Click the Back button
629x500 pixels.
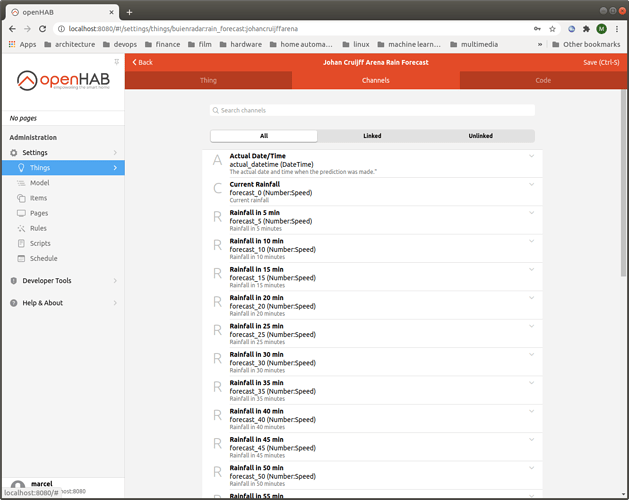[142, 62]
